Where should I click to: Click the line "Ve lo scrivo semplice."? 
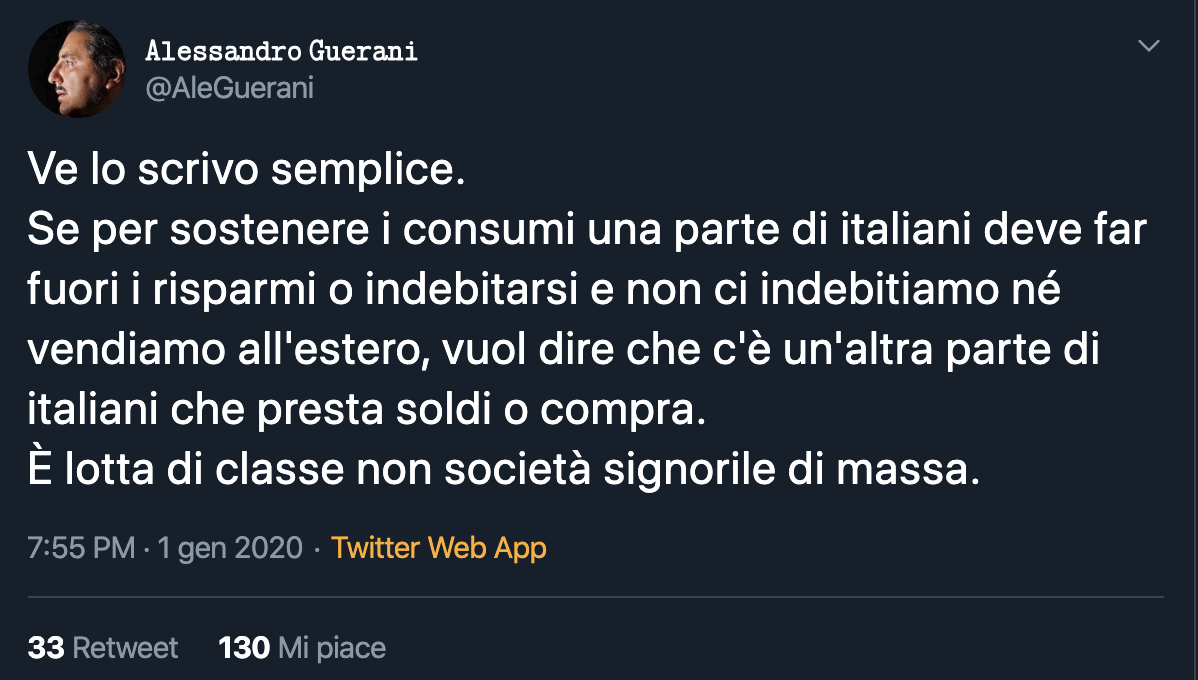coord(246,171)
